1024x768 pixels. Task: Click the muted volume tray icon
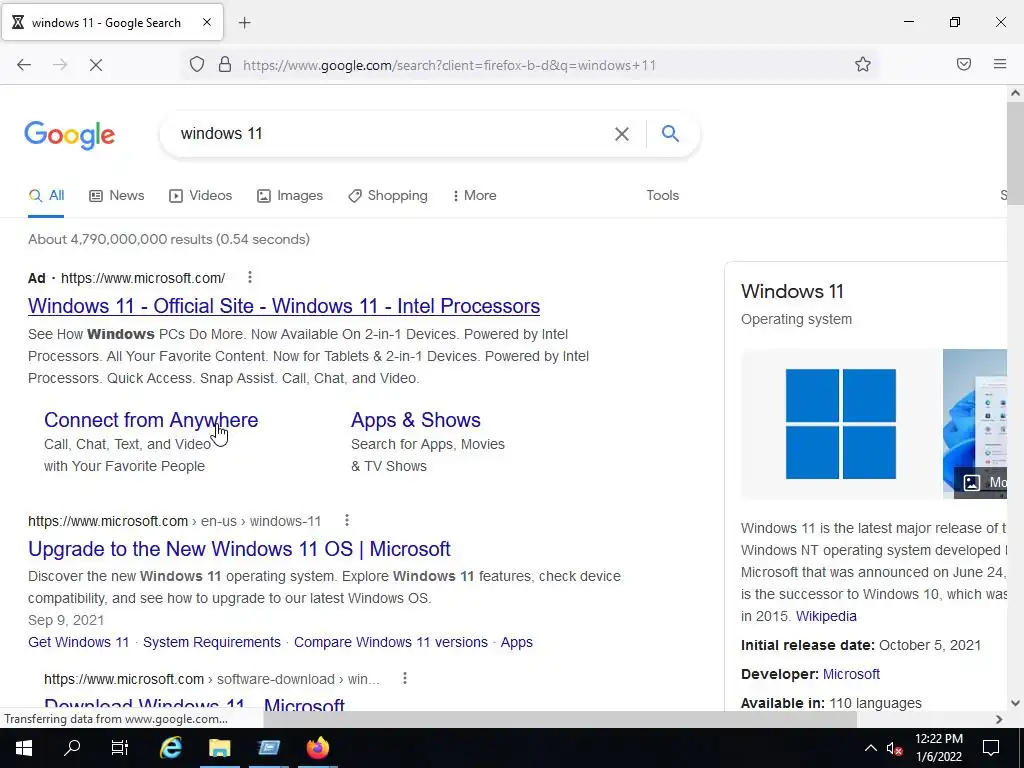(894, 748)
